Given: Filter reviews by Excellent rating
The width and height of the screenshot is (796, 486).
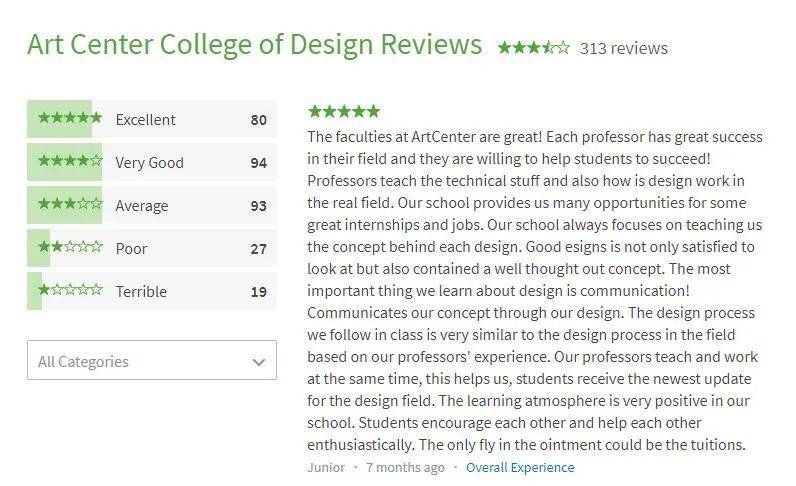Looking at the screenshot, I should pyautogui.click(x=146, y=120).
